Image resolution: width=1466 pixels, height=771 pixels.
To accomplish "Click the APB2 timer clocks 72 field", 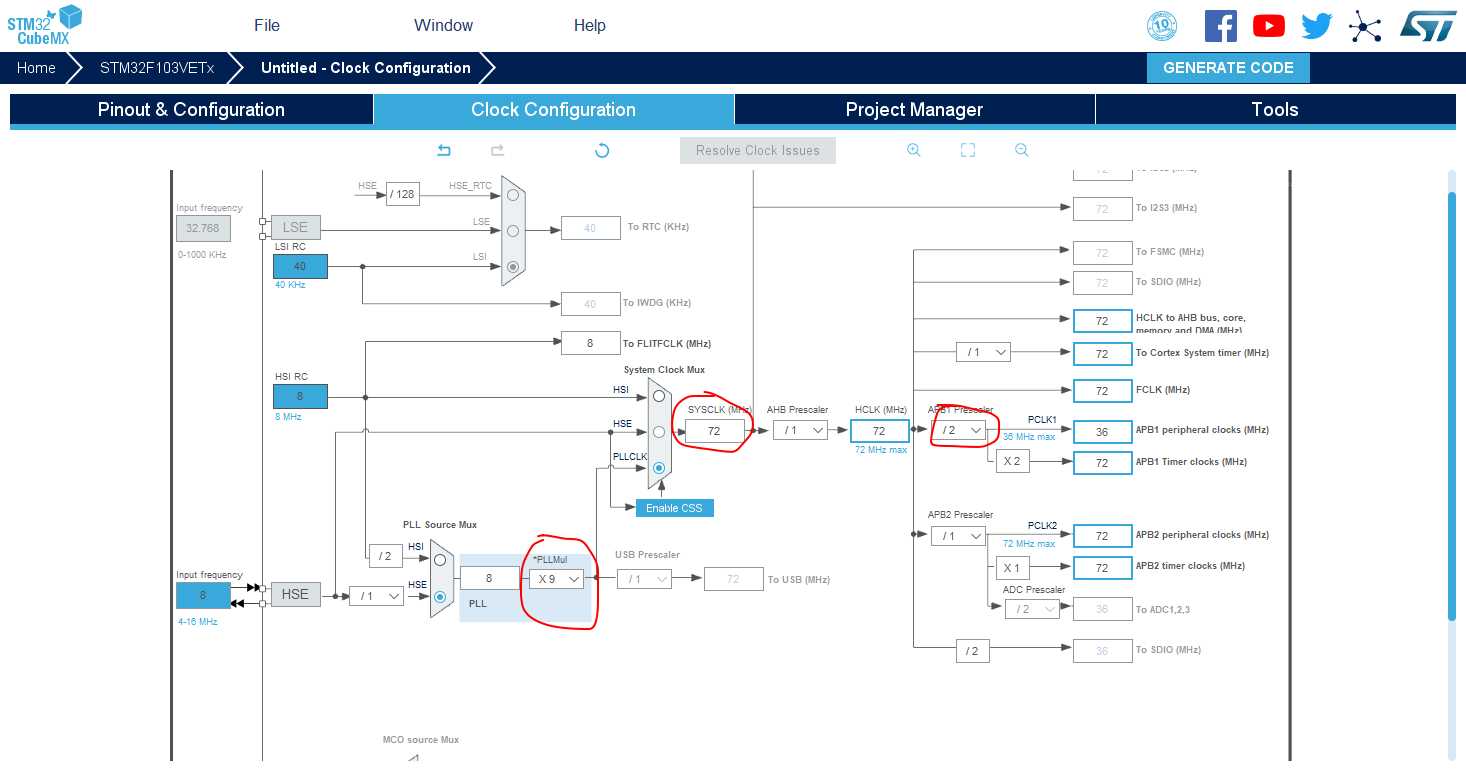I will pyautogui.click(x=1102, y=568).
